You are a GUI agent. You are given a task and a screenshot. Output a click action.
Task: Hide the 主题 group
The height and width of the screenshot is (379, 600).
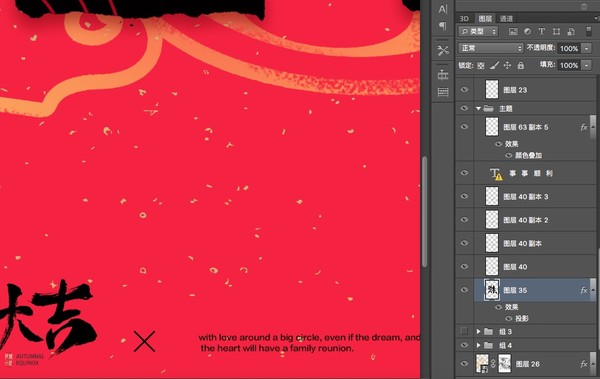[x=464, y=108]
